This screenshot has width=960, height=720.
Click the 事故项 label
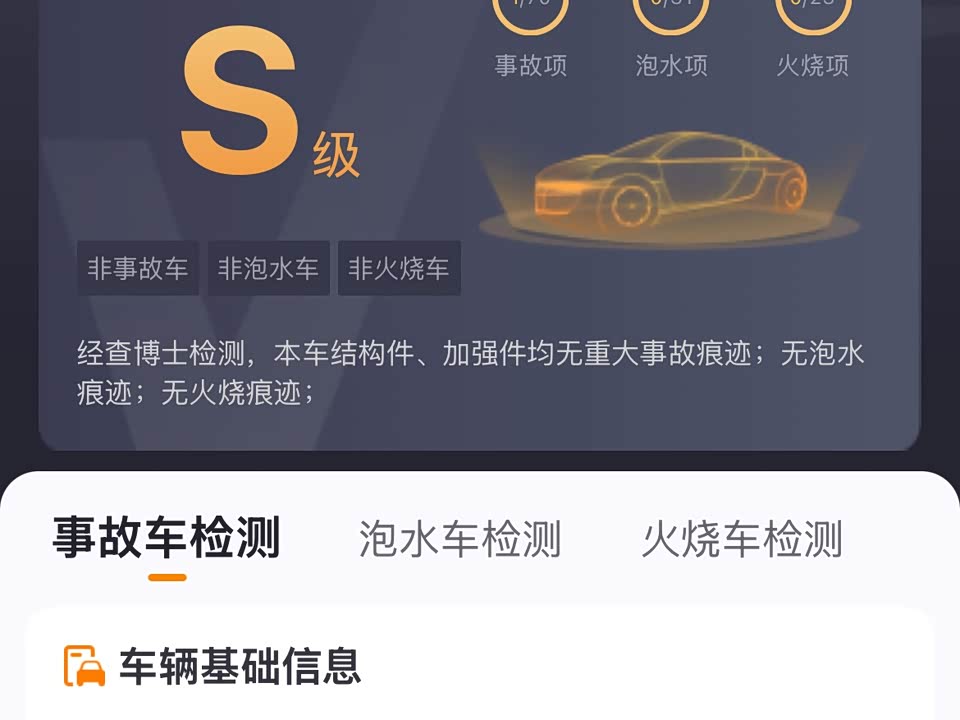point(531,66)
